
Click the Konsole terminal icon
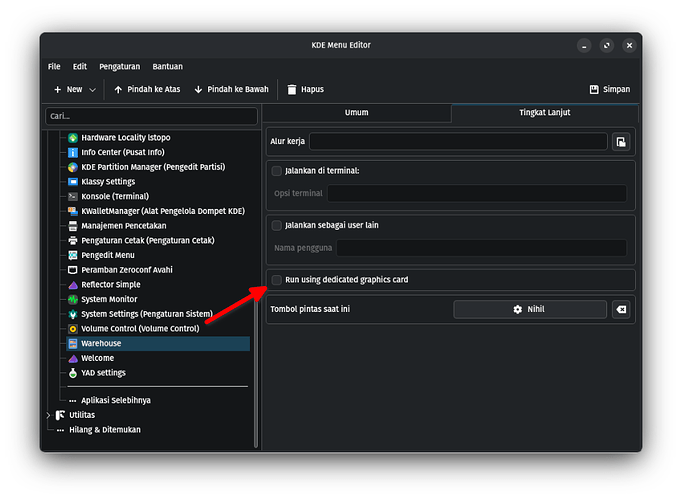click(x=73, y=197)
